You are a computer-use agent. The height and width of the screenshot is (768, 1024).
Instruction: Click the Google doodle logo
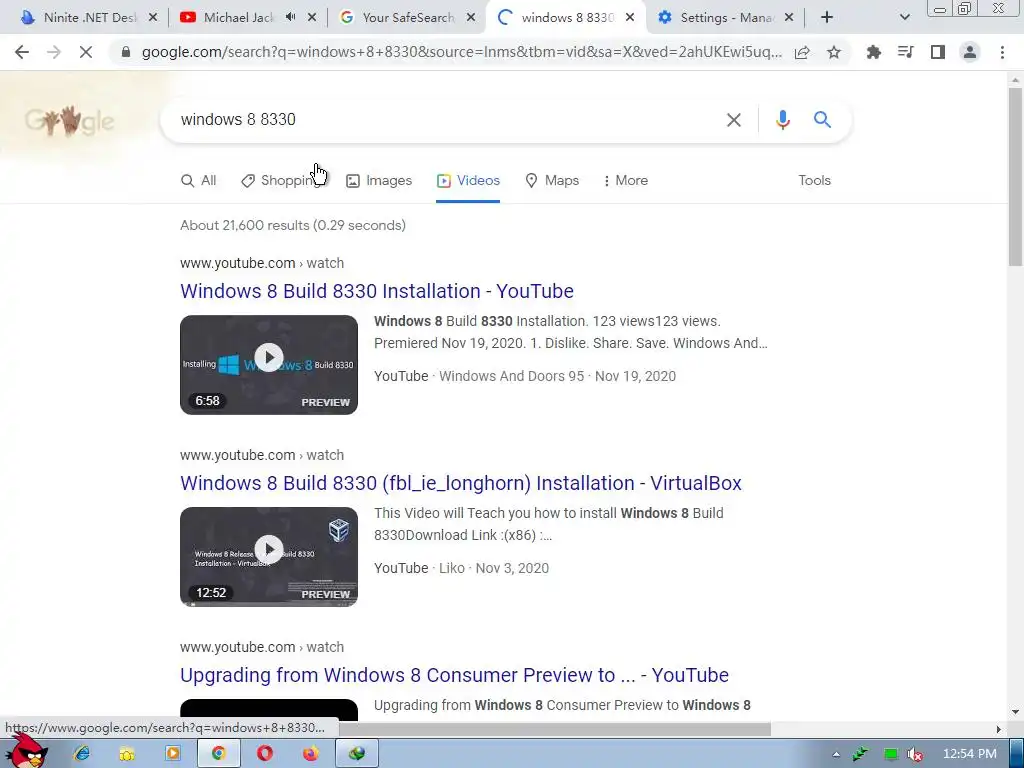pos(69,120)
